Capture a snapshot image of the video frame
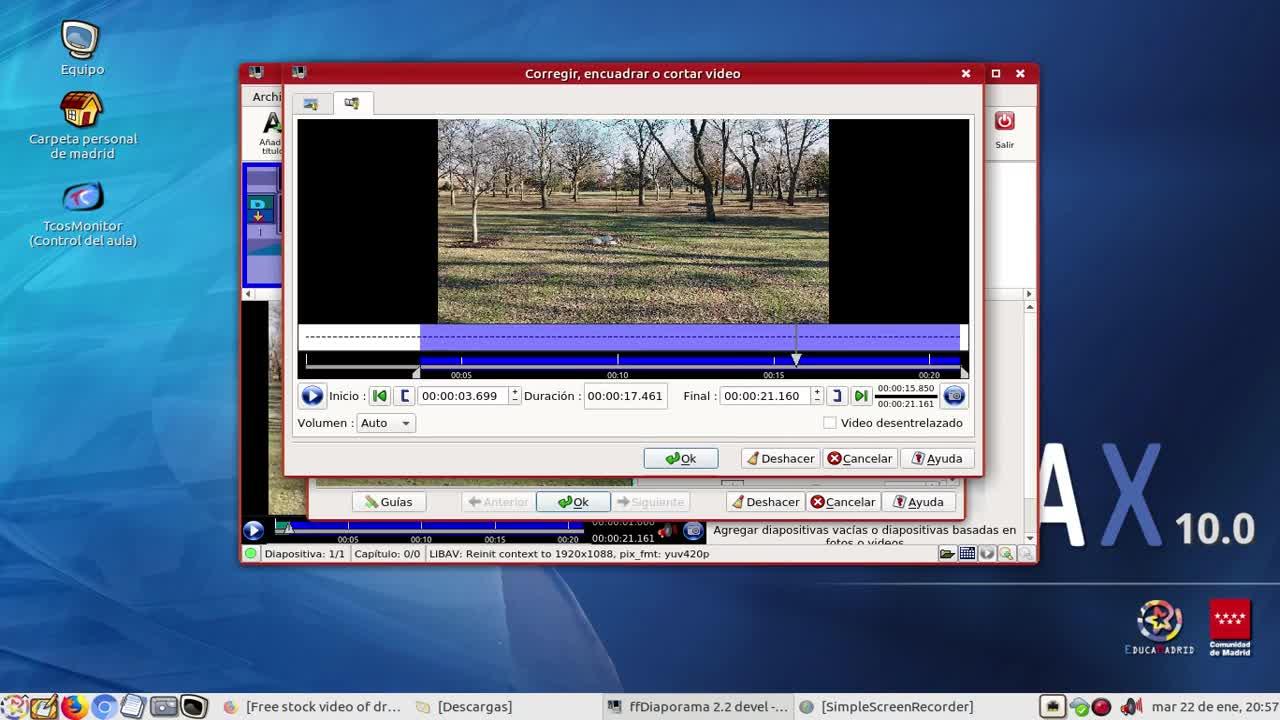Viewport: 1280px width, 720px height. pyautogui.click(x=954, y=396)
